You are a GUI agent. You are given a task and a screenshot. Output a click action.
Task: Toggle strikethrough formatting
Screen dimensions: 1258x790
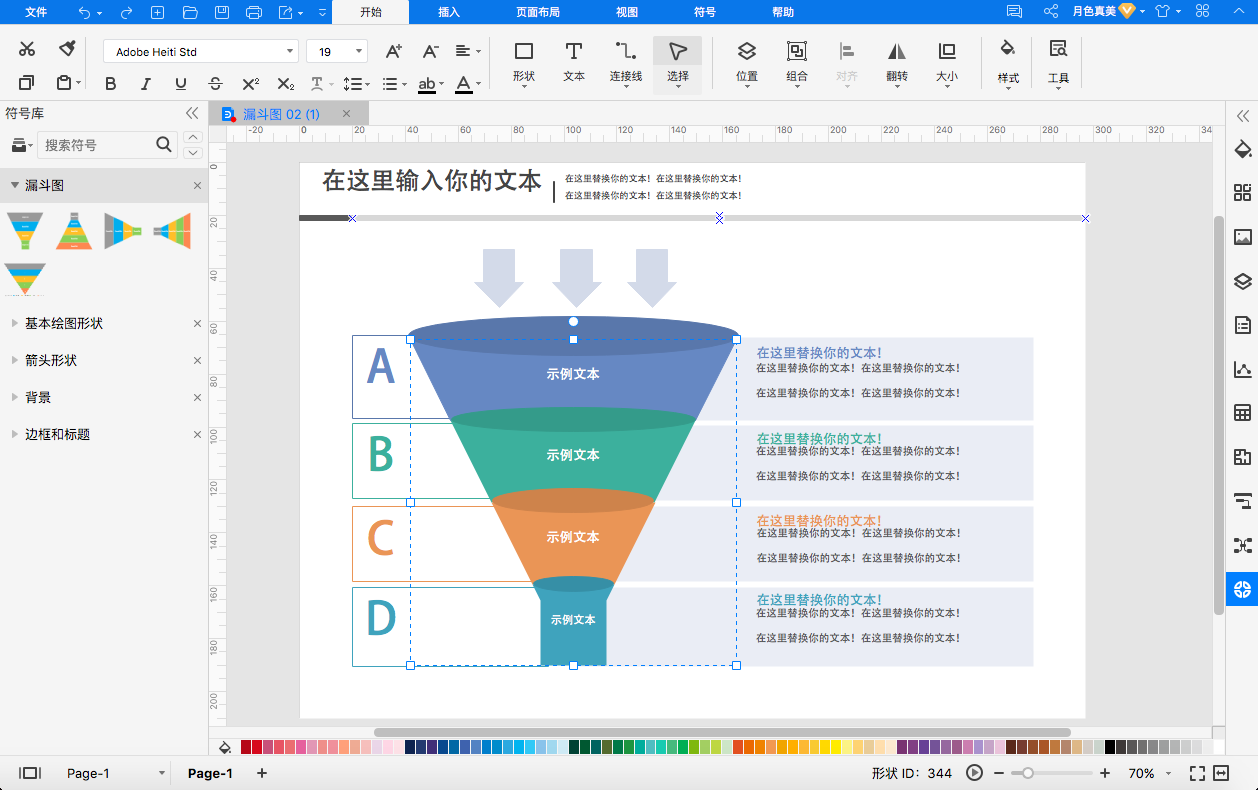pos(215,84)
